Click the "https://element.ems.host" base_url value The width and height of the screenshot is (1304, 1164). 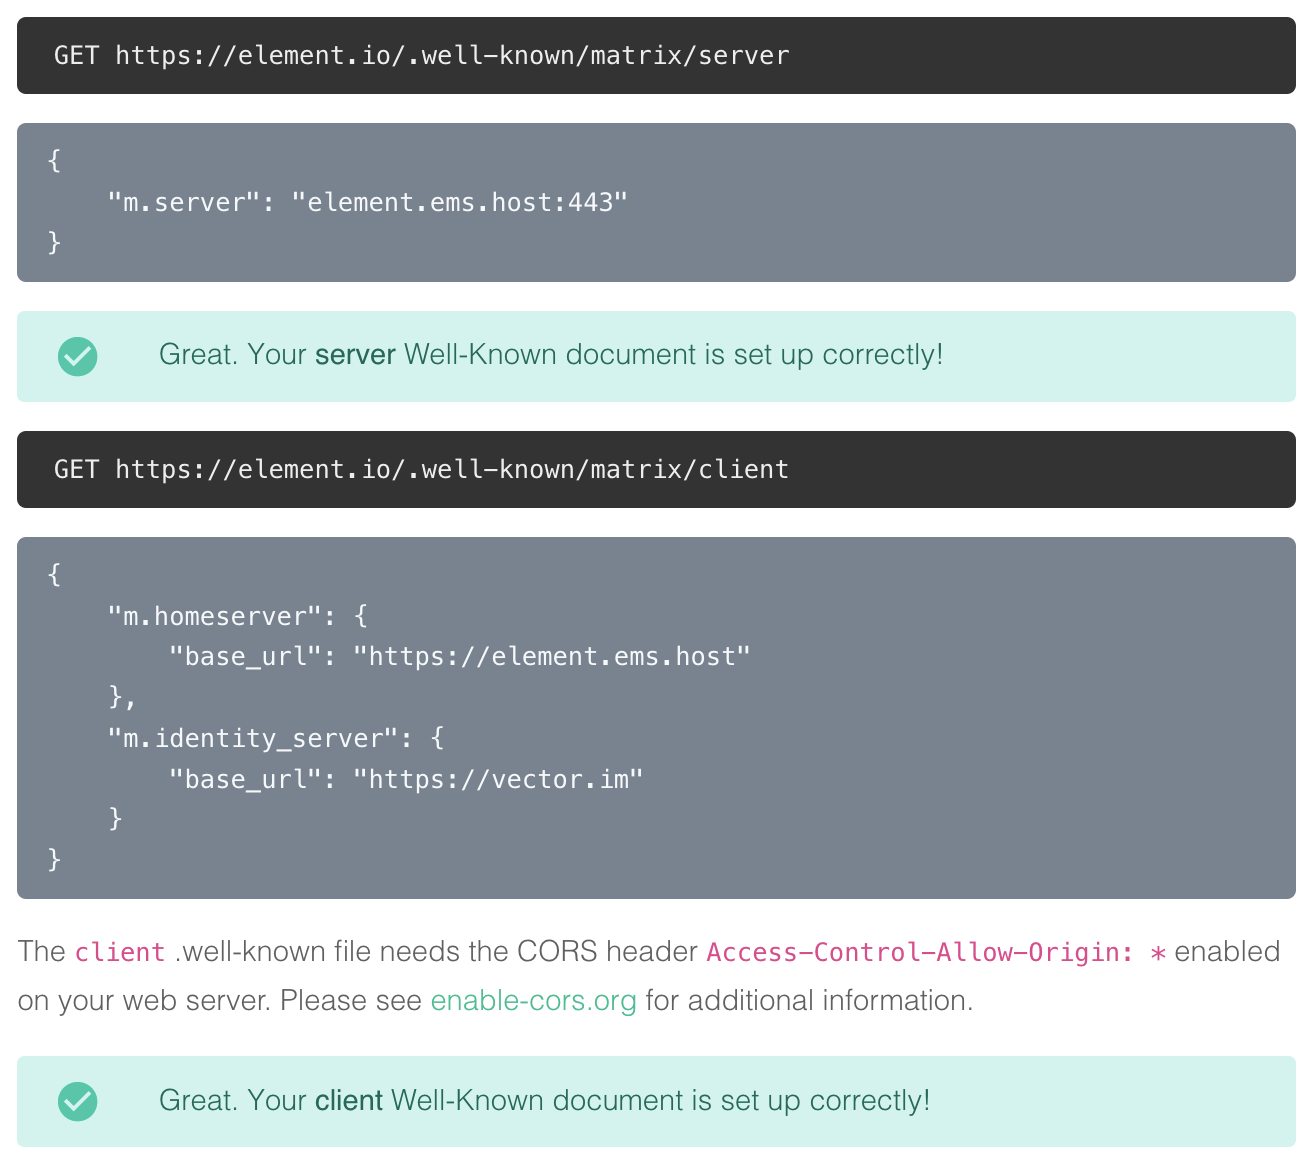pos(552,657)
